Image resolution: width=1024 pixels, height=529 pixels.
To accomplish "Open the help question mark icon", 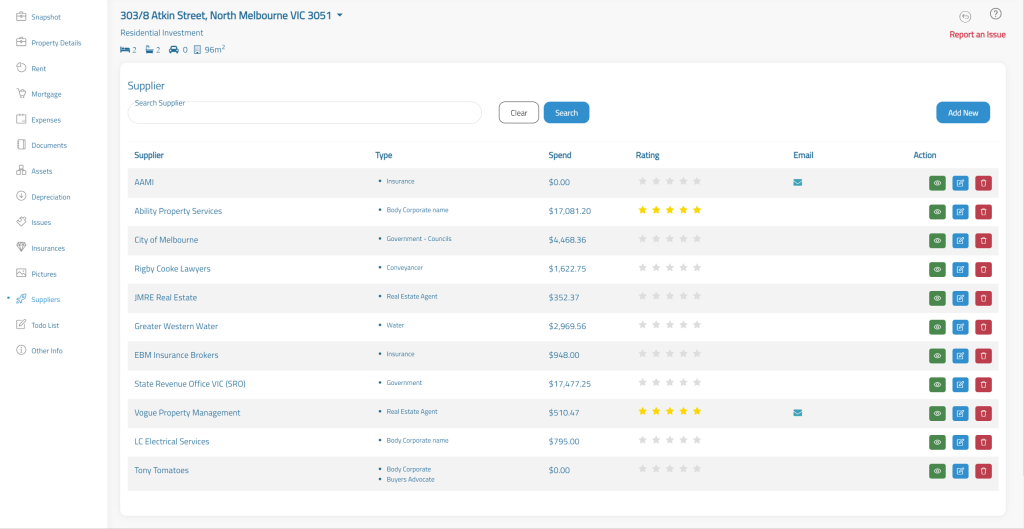I will 995,14.
